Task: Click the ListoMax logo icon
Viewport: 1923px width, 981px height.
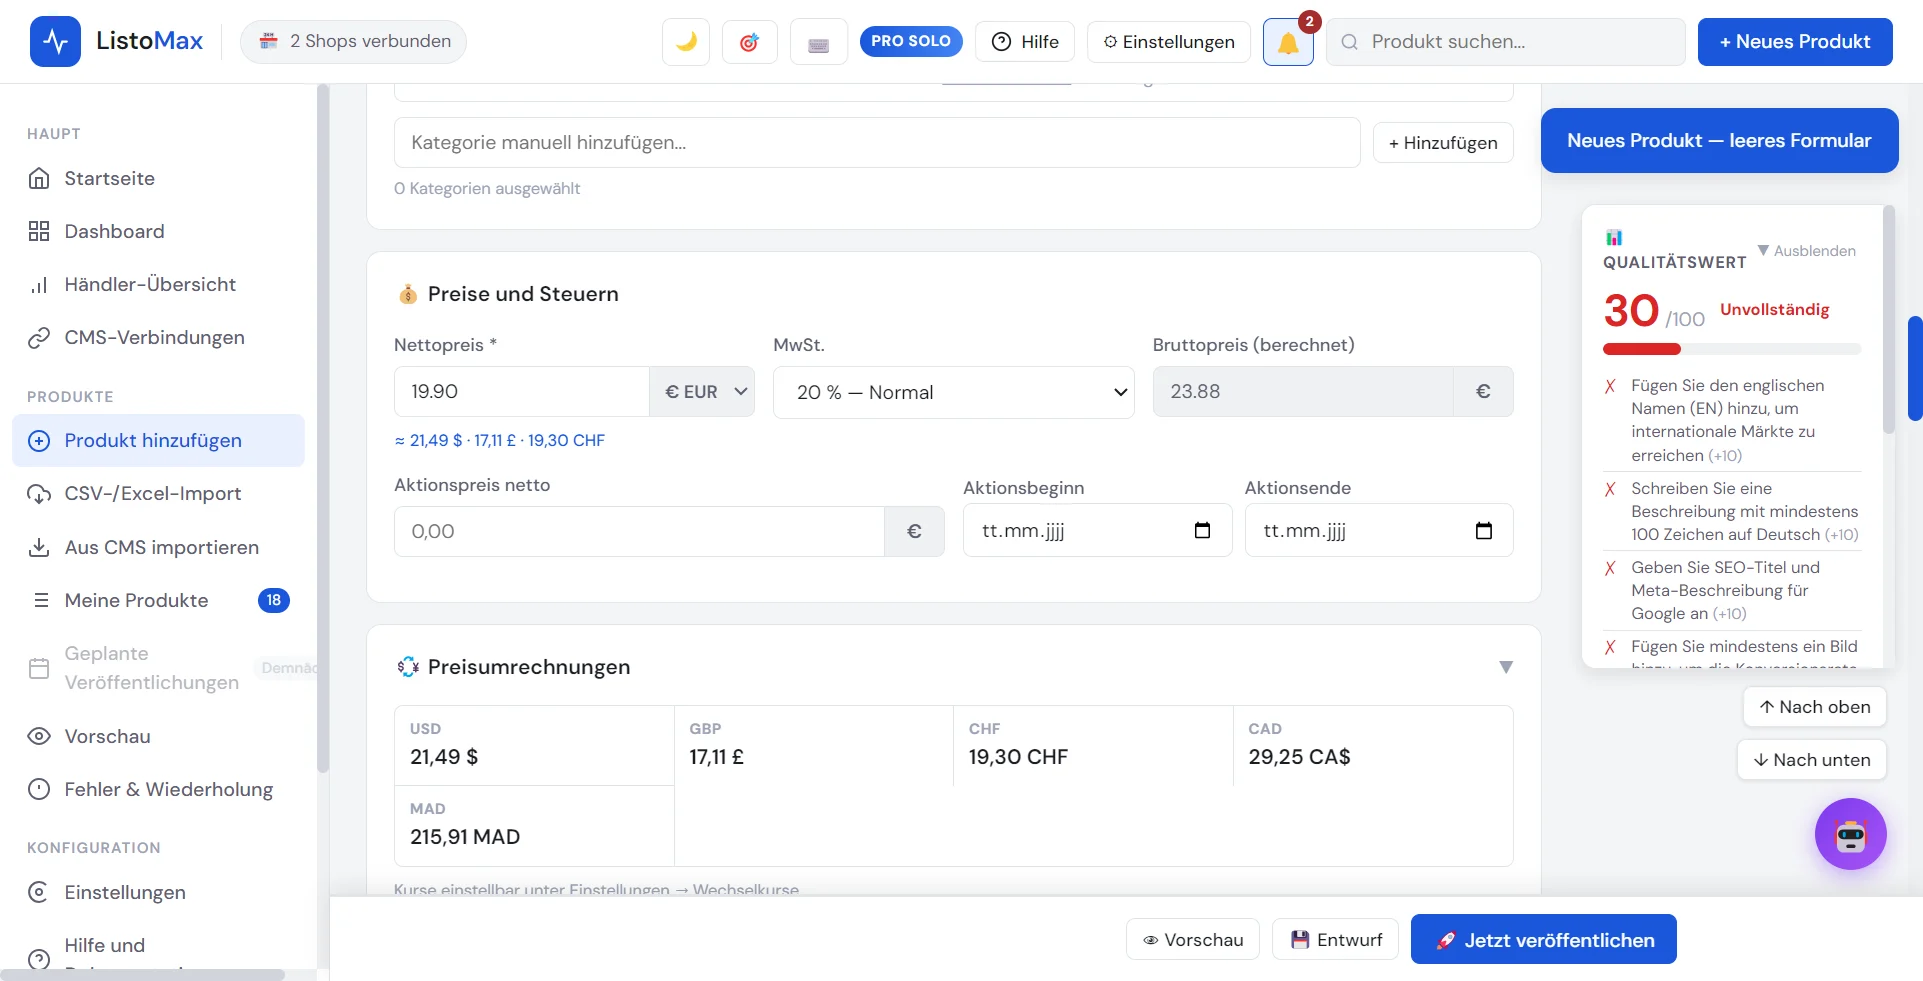Action: [x=55, y=41]
